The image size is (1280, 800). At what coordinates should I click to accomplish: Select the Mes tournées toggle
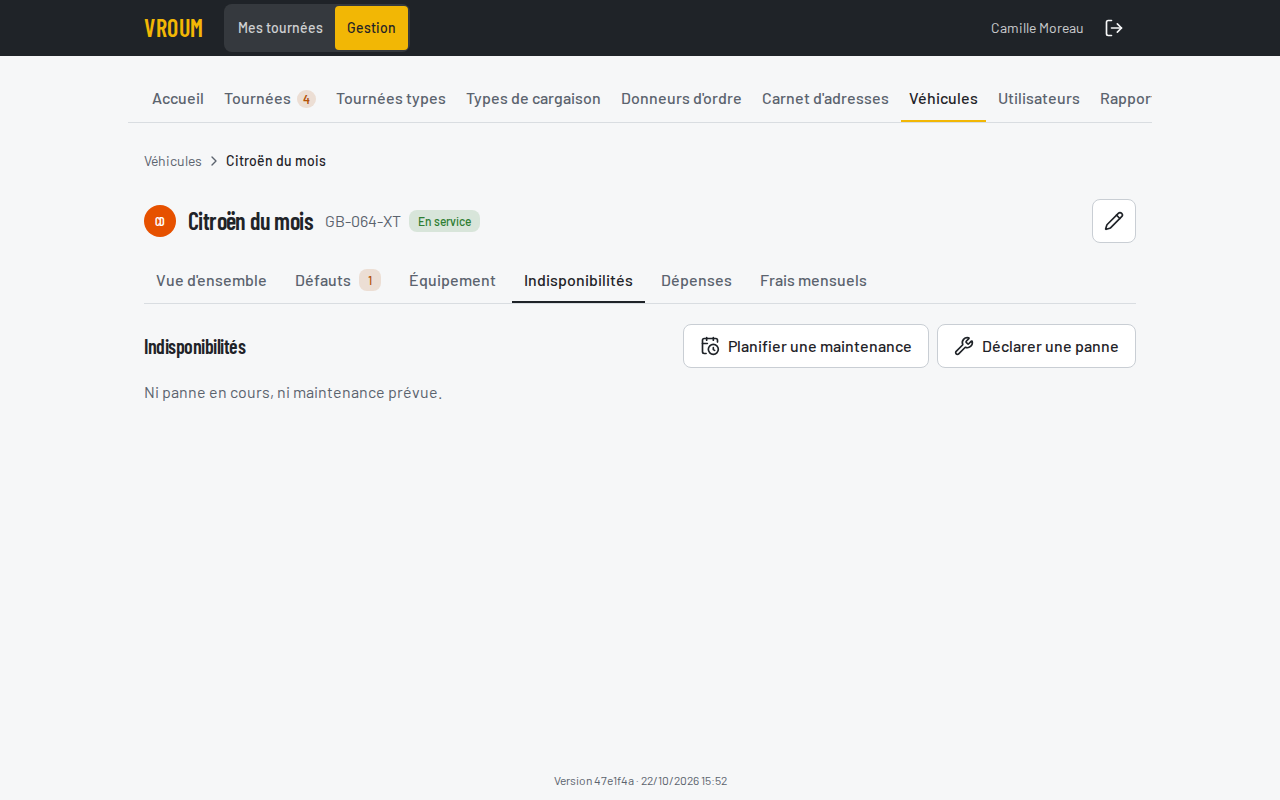tap(280, 28)
